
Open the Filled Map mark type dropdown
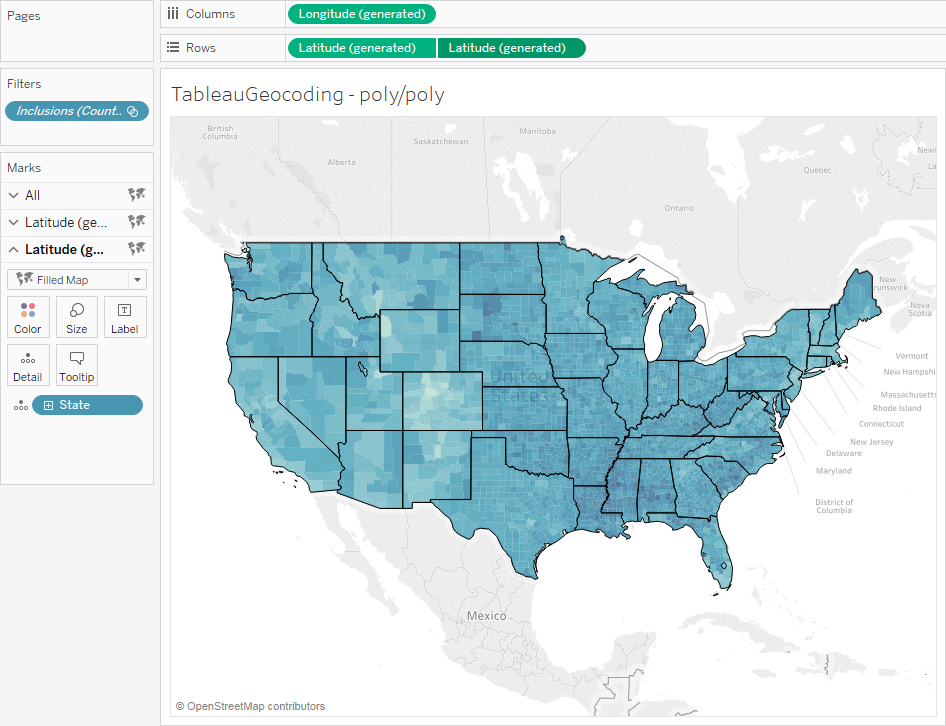point(138,280)
